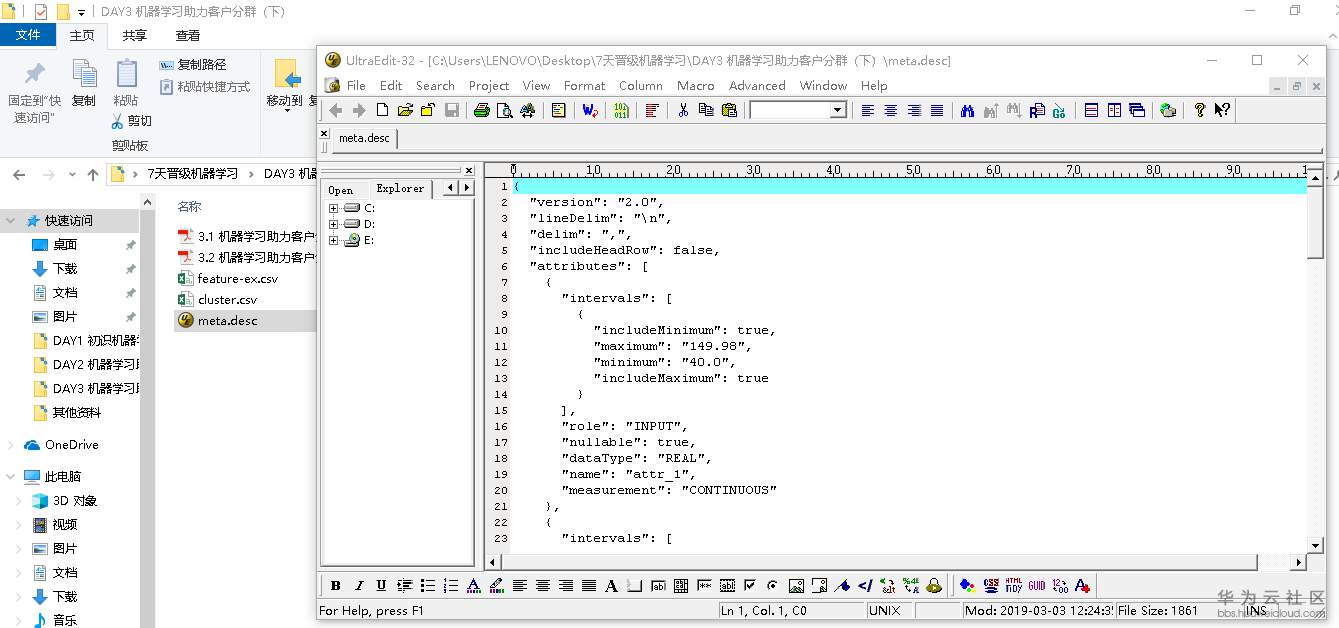Click the HTML Tidy icon
The height and width of the screenshot is (628, 1339).
1013,586
